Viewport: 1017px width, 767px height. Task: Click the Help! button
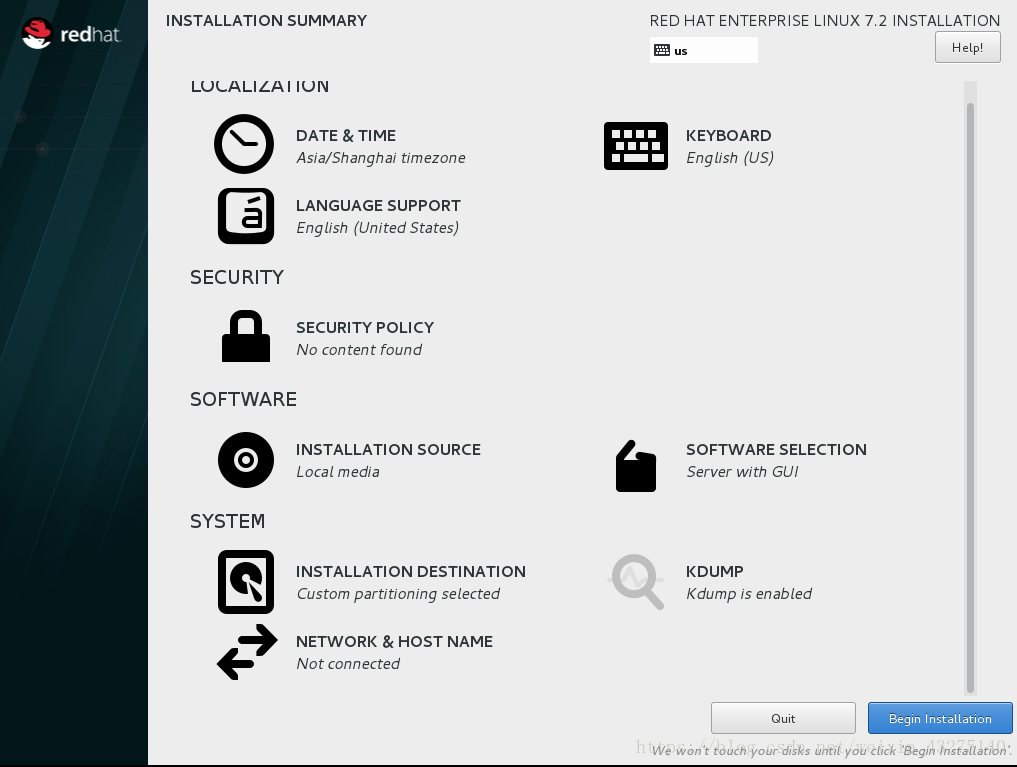(x=967, y=47)
